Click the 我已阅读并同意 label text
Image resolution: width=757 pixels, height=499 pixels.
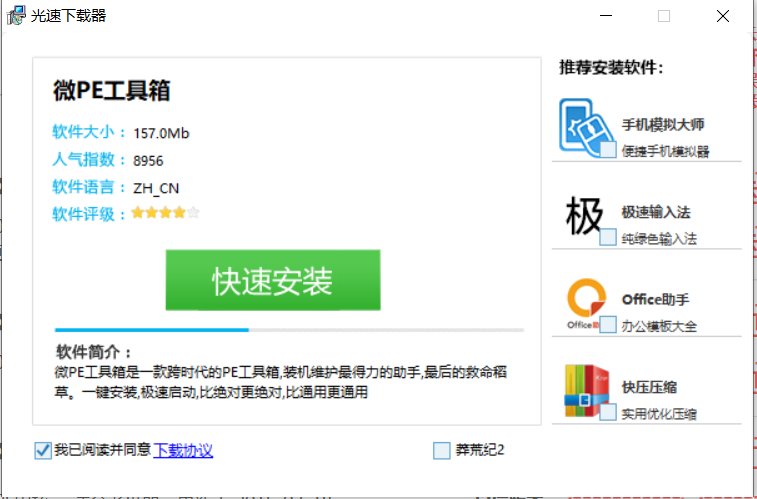(103, 450)
